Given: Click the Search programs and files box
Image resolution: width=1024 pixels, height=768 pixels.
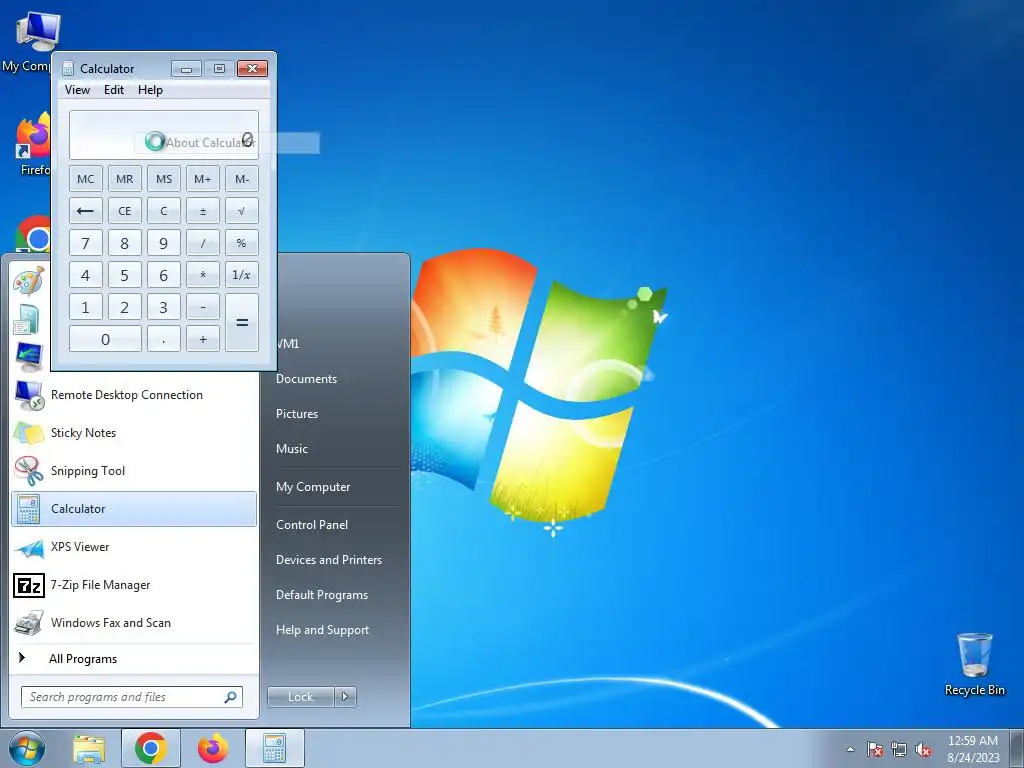Looking at the screenshot, I should pos(131,697).
